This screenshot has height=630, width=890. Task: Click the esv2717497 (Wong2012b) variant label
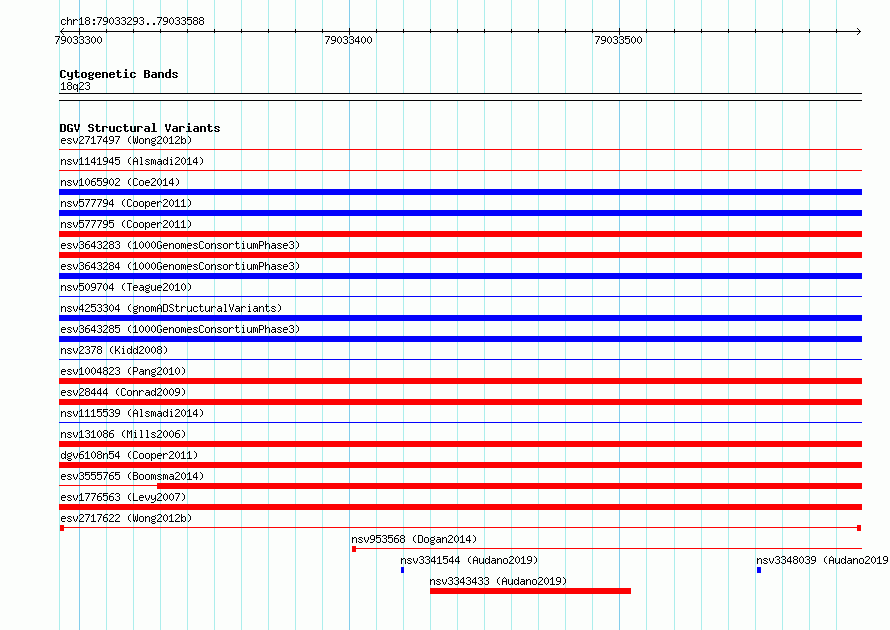pyautogui.click(x=126, y=140)
